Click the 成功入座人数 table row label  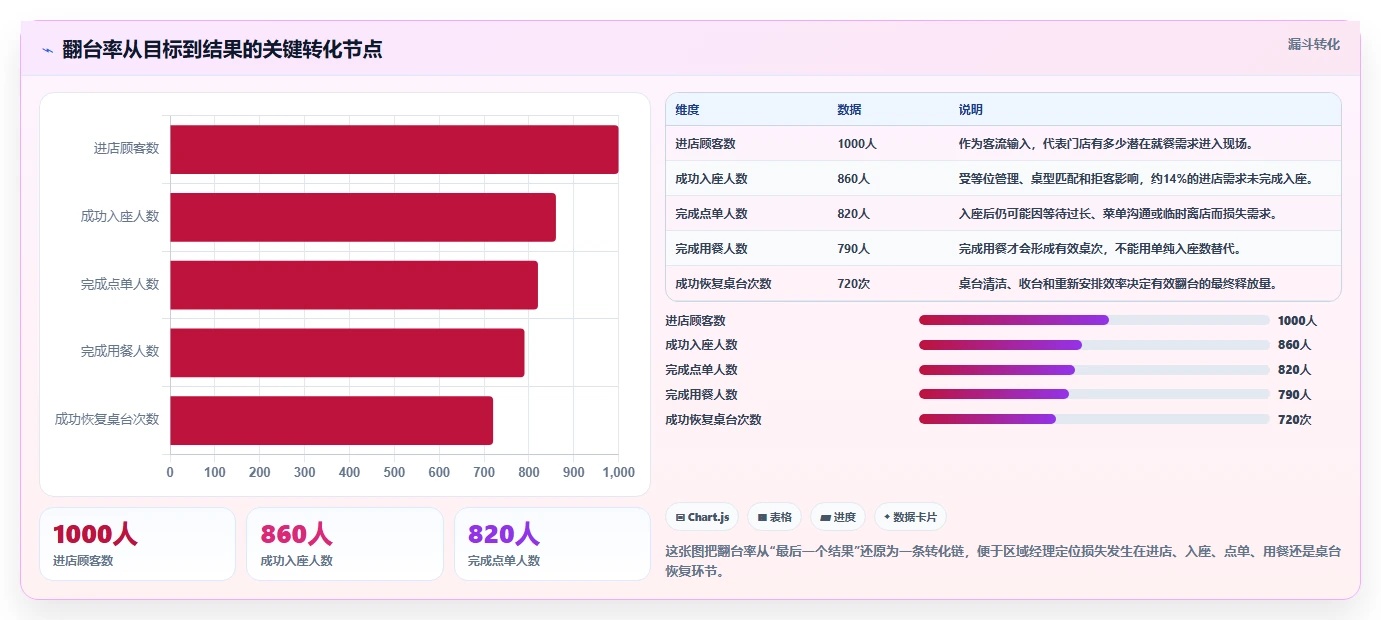click(711, 179)
